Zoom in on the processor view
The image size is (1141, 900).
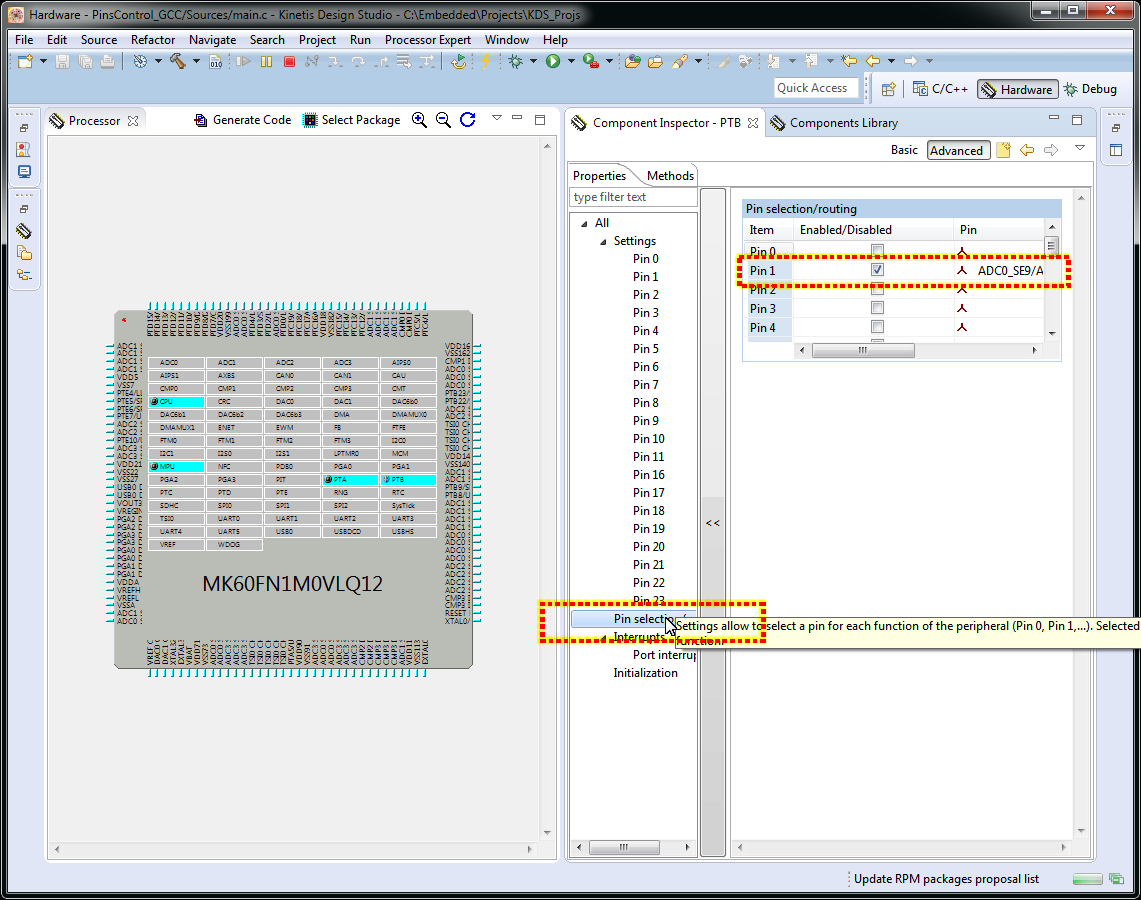419,120
